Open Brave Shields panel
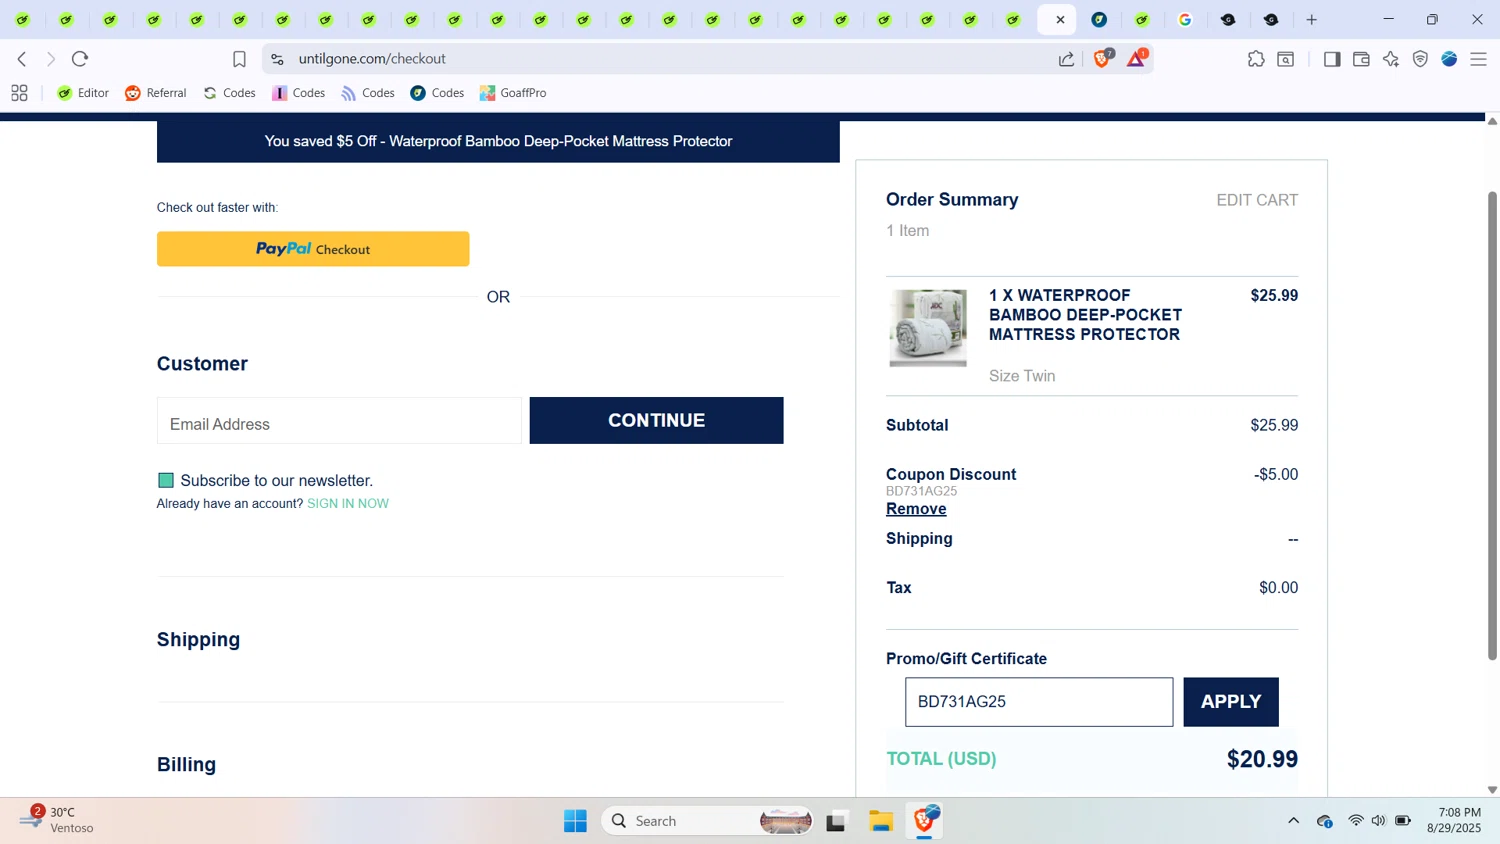Viewport: 1500px width, 844px height. 1103,58
